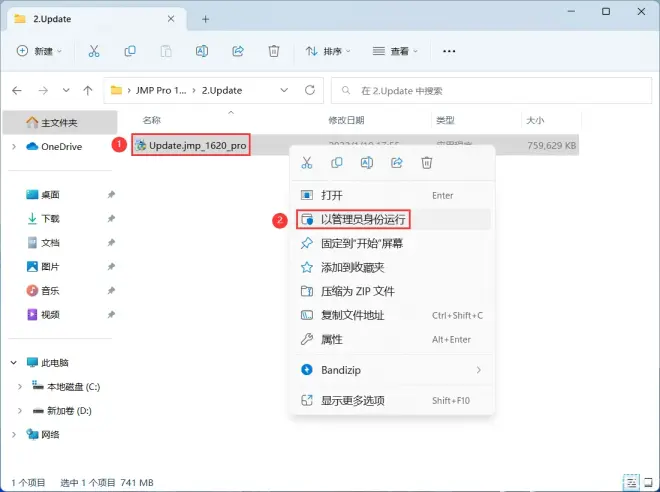Sort by 类型 column header
Viewport: 660px width, 492px height.
tap(445, 120)
